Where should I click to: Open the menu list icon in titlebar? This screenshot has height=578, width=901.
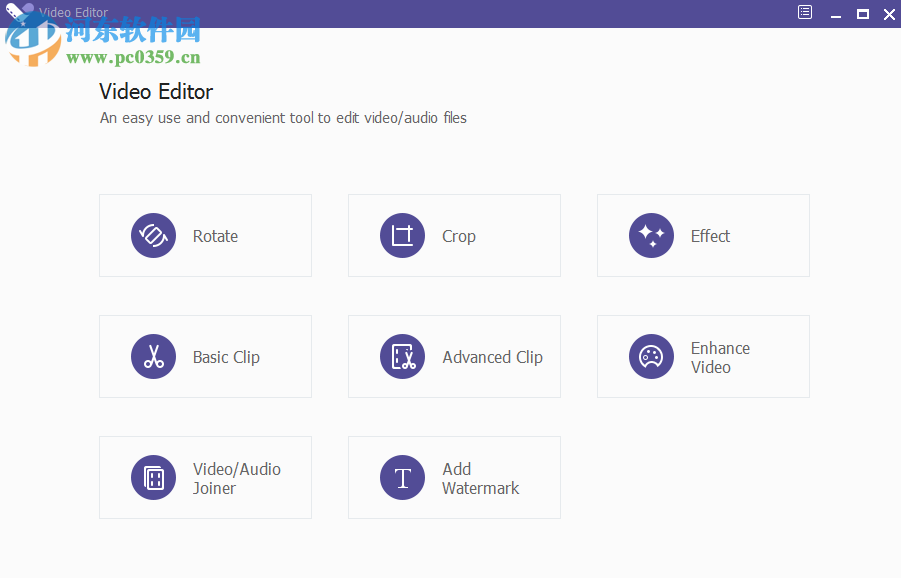click(x=804, y=12)
